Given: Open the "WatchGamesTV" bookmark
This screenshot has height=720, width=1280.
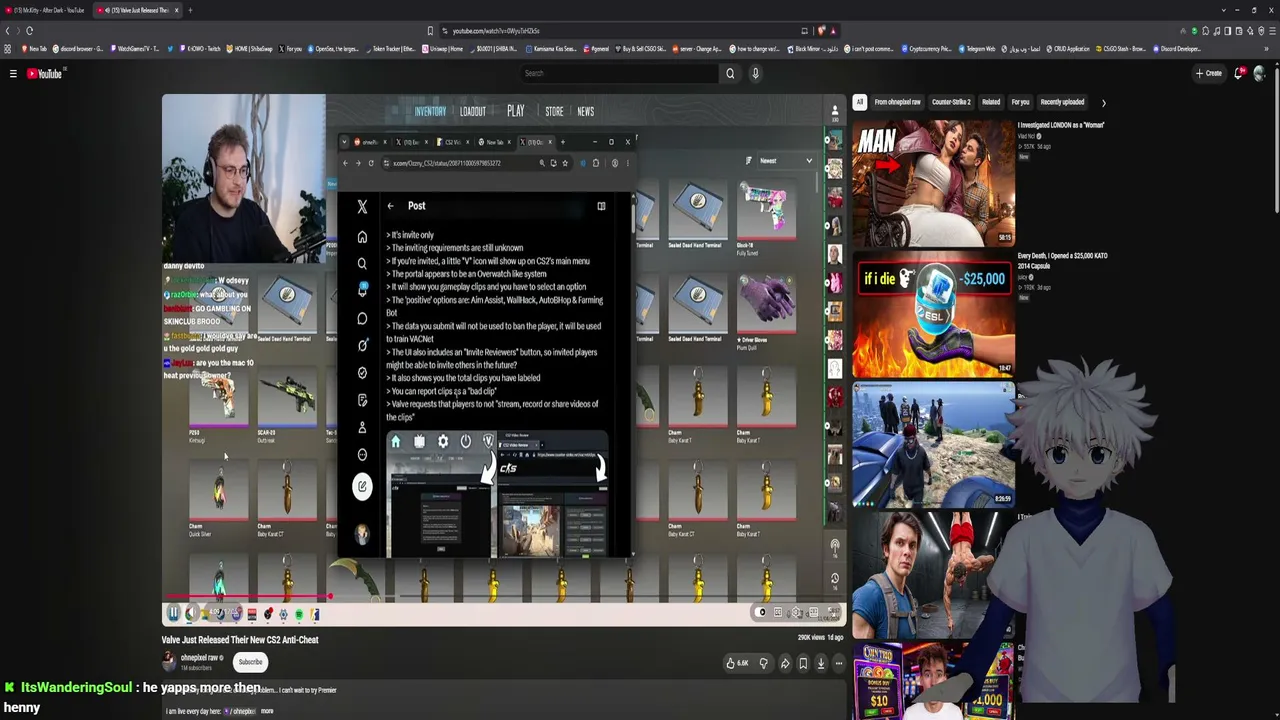Looking at the screenshot, I should point(137,48).
